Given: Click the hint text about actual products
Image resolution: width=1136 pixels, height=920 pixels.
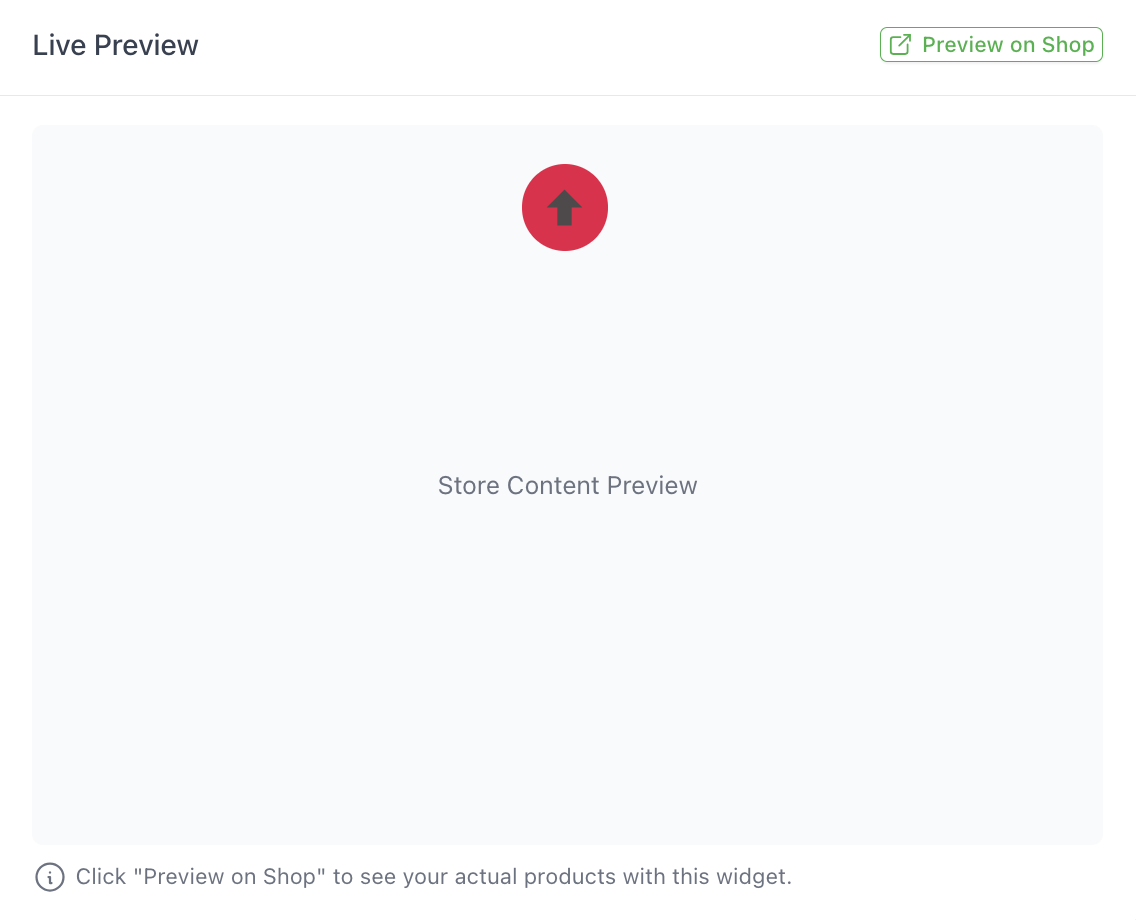Looking at the screenshot, I should (434, 877).
